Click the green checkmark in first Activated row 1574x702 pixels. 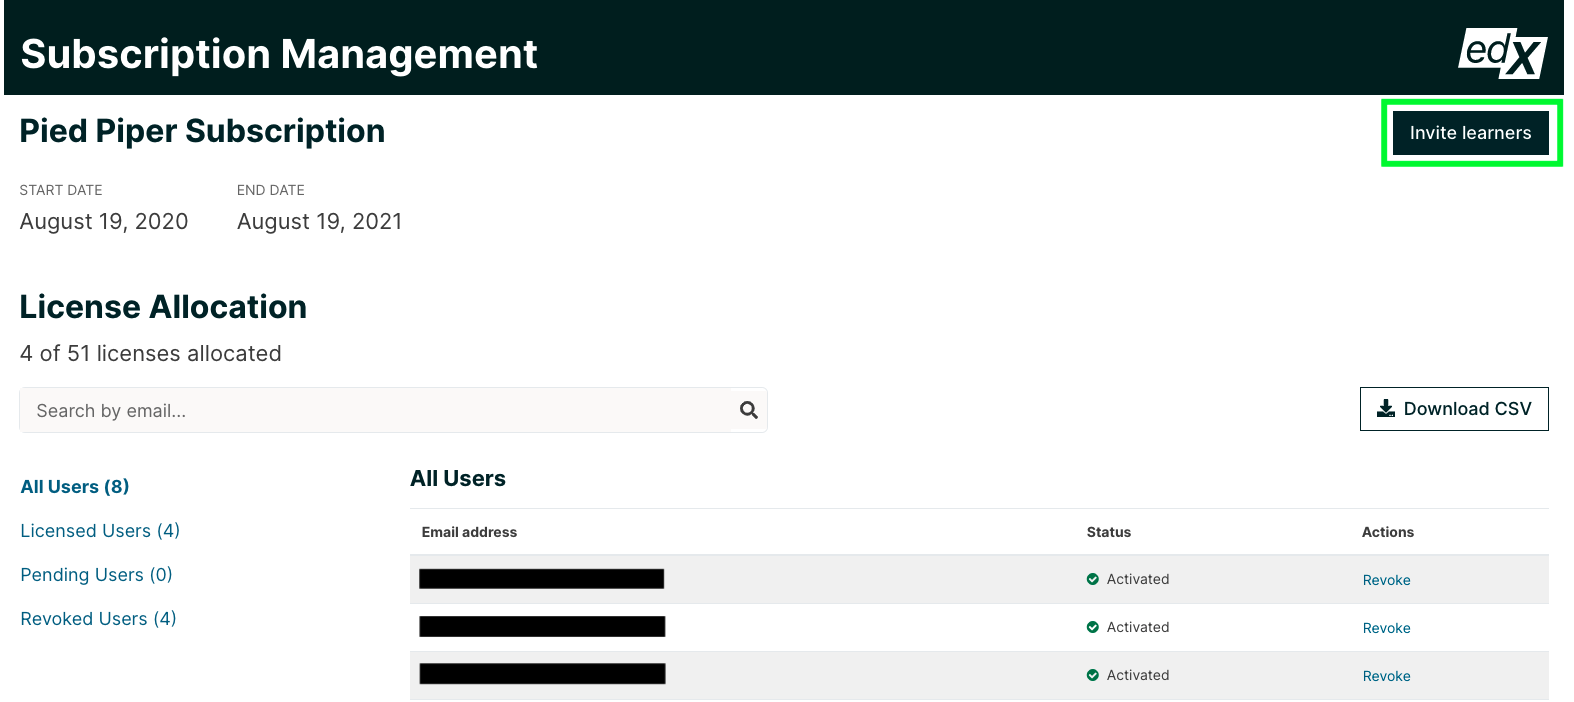coord(1093,579)
